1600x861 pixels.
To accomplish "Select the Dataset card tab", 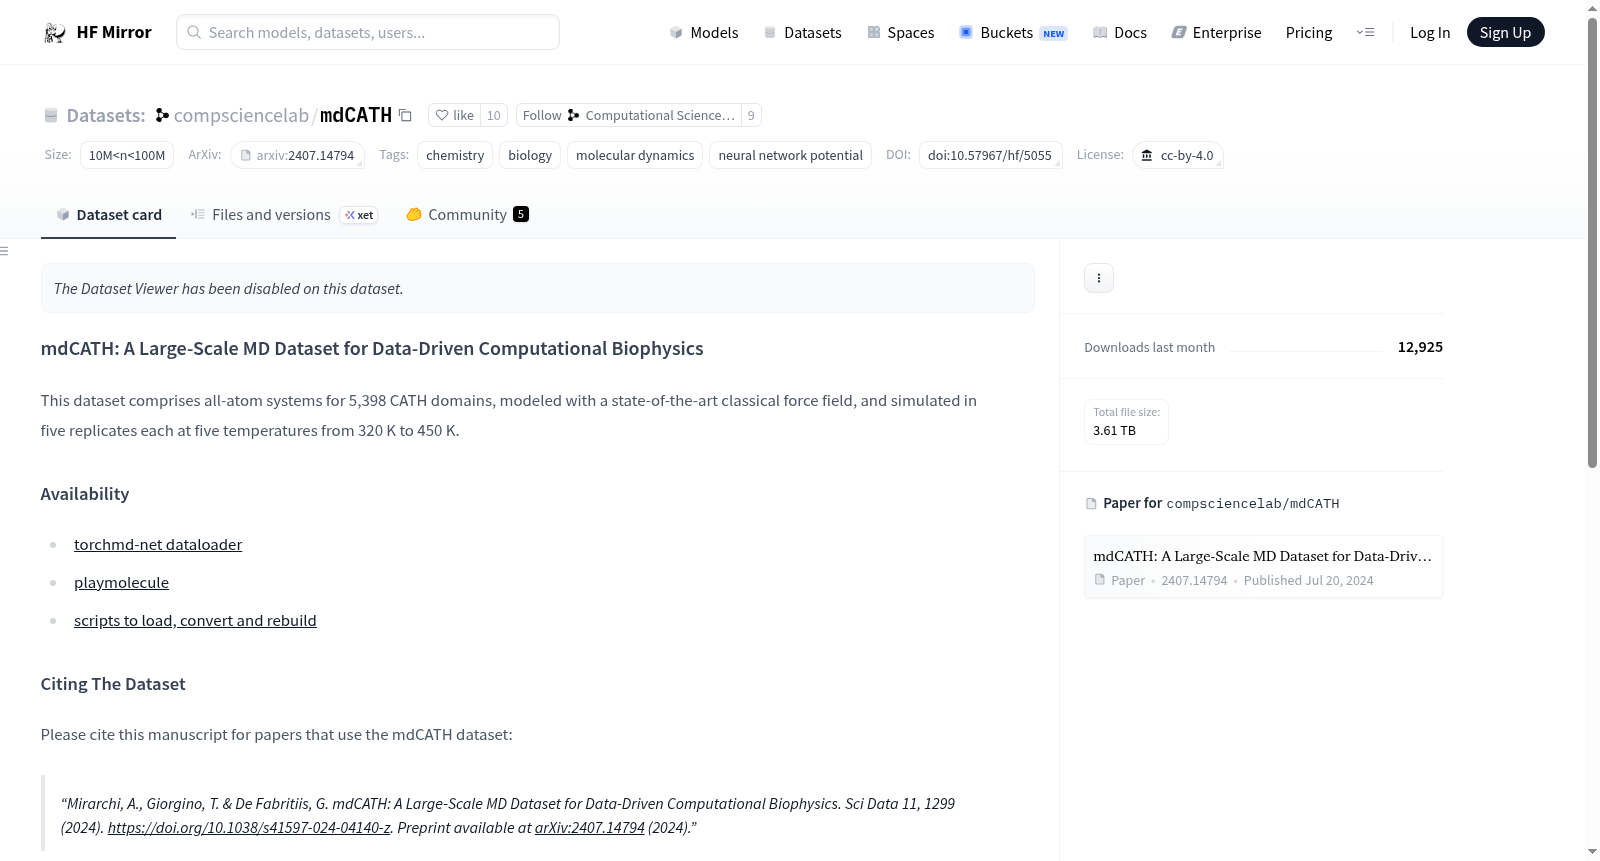I will tap(109, 215).
